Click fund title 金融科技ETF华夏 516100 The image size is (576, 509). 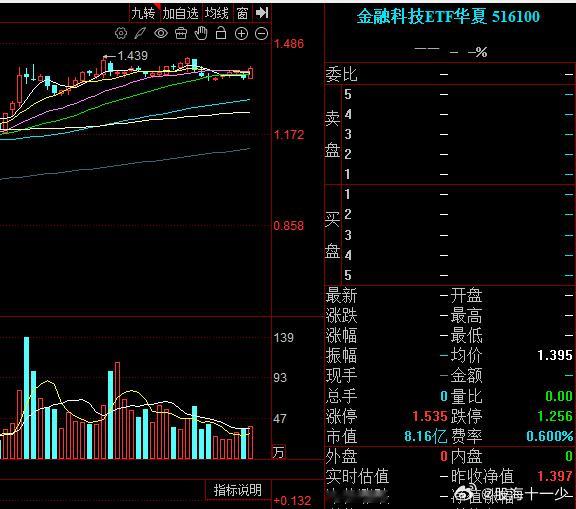pos(448,17)
